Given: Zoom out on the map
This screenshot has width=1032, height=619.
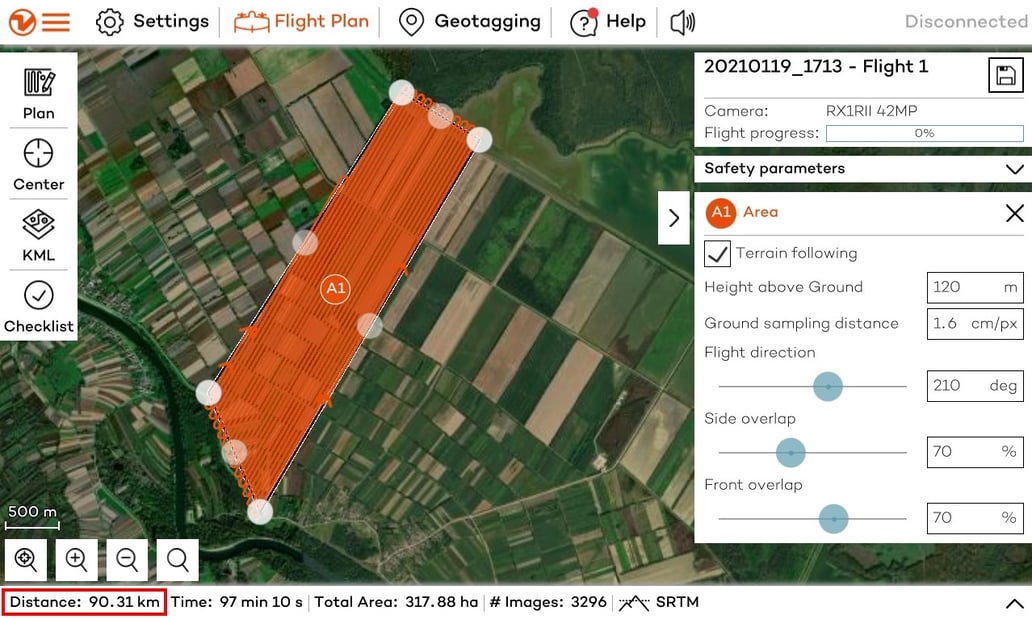Looking at the screenshot, I should (x=127, y=560).
